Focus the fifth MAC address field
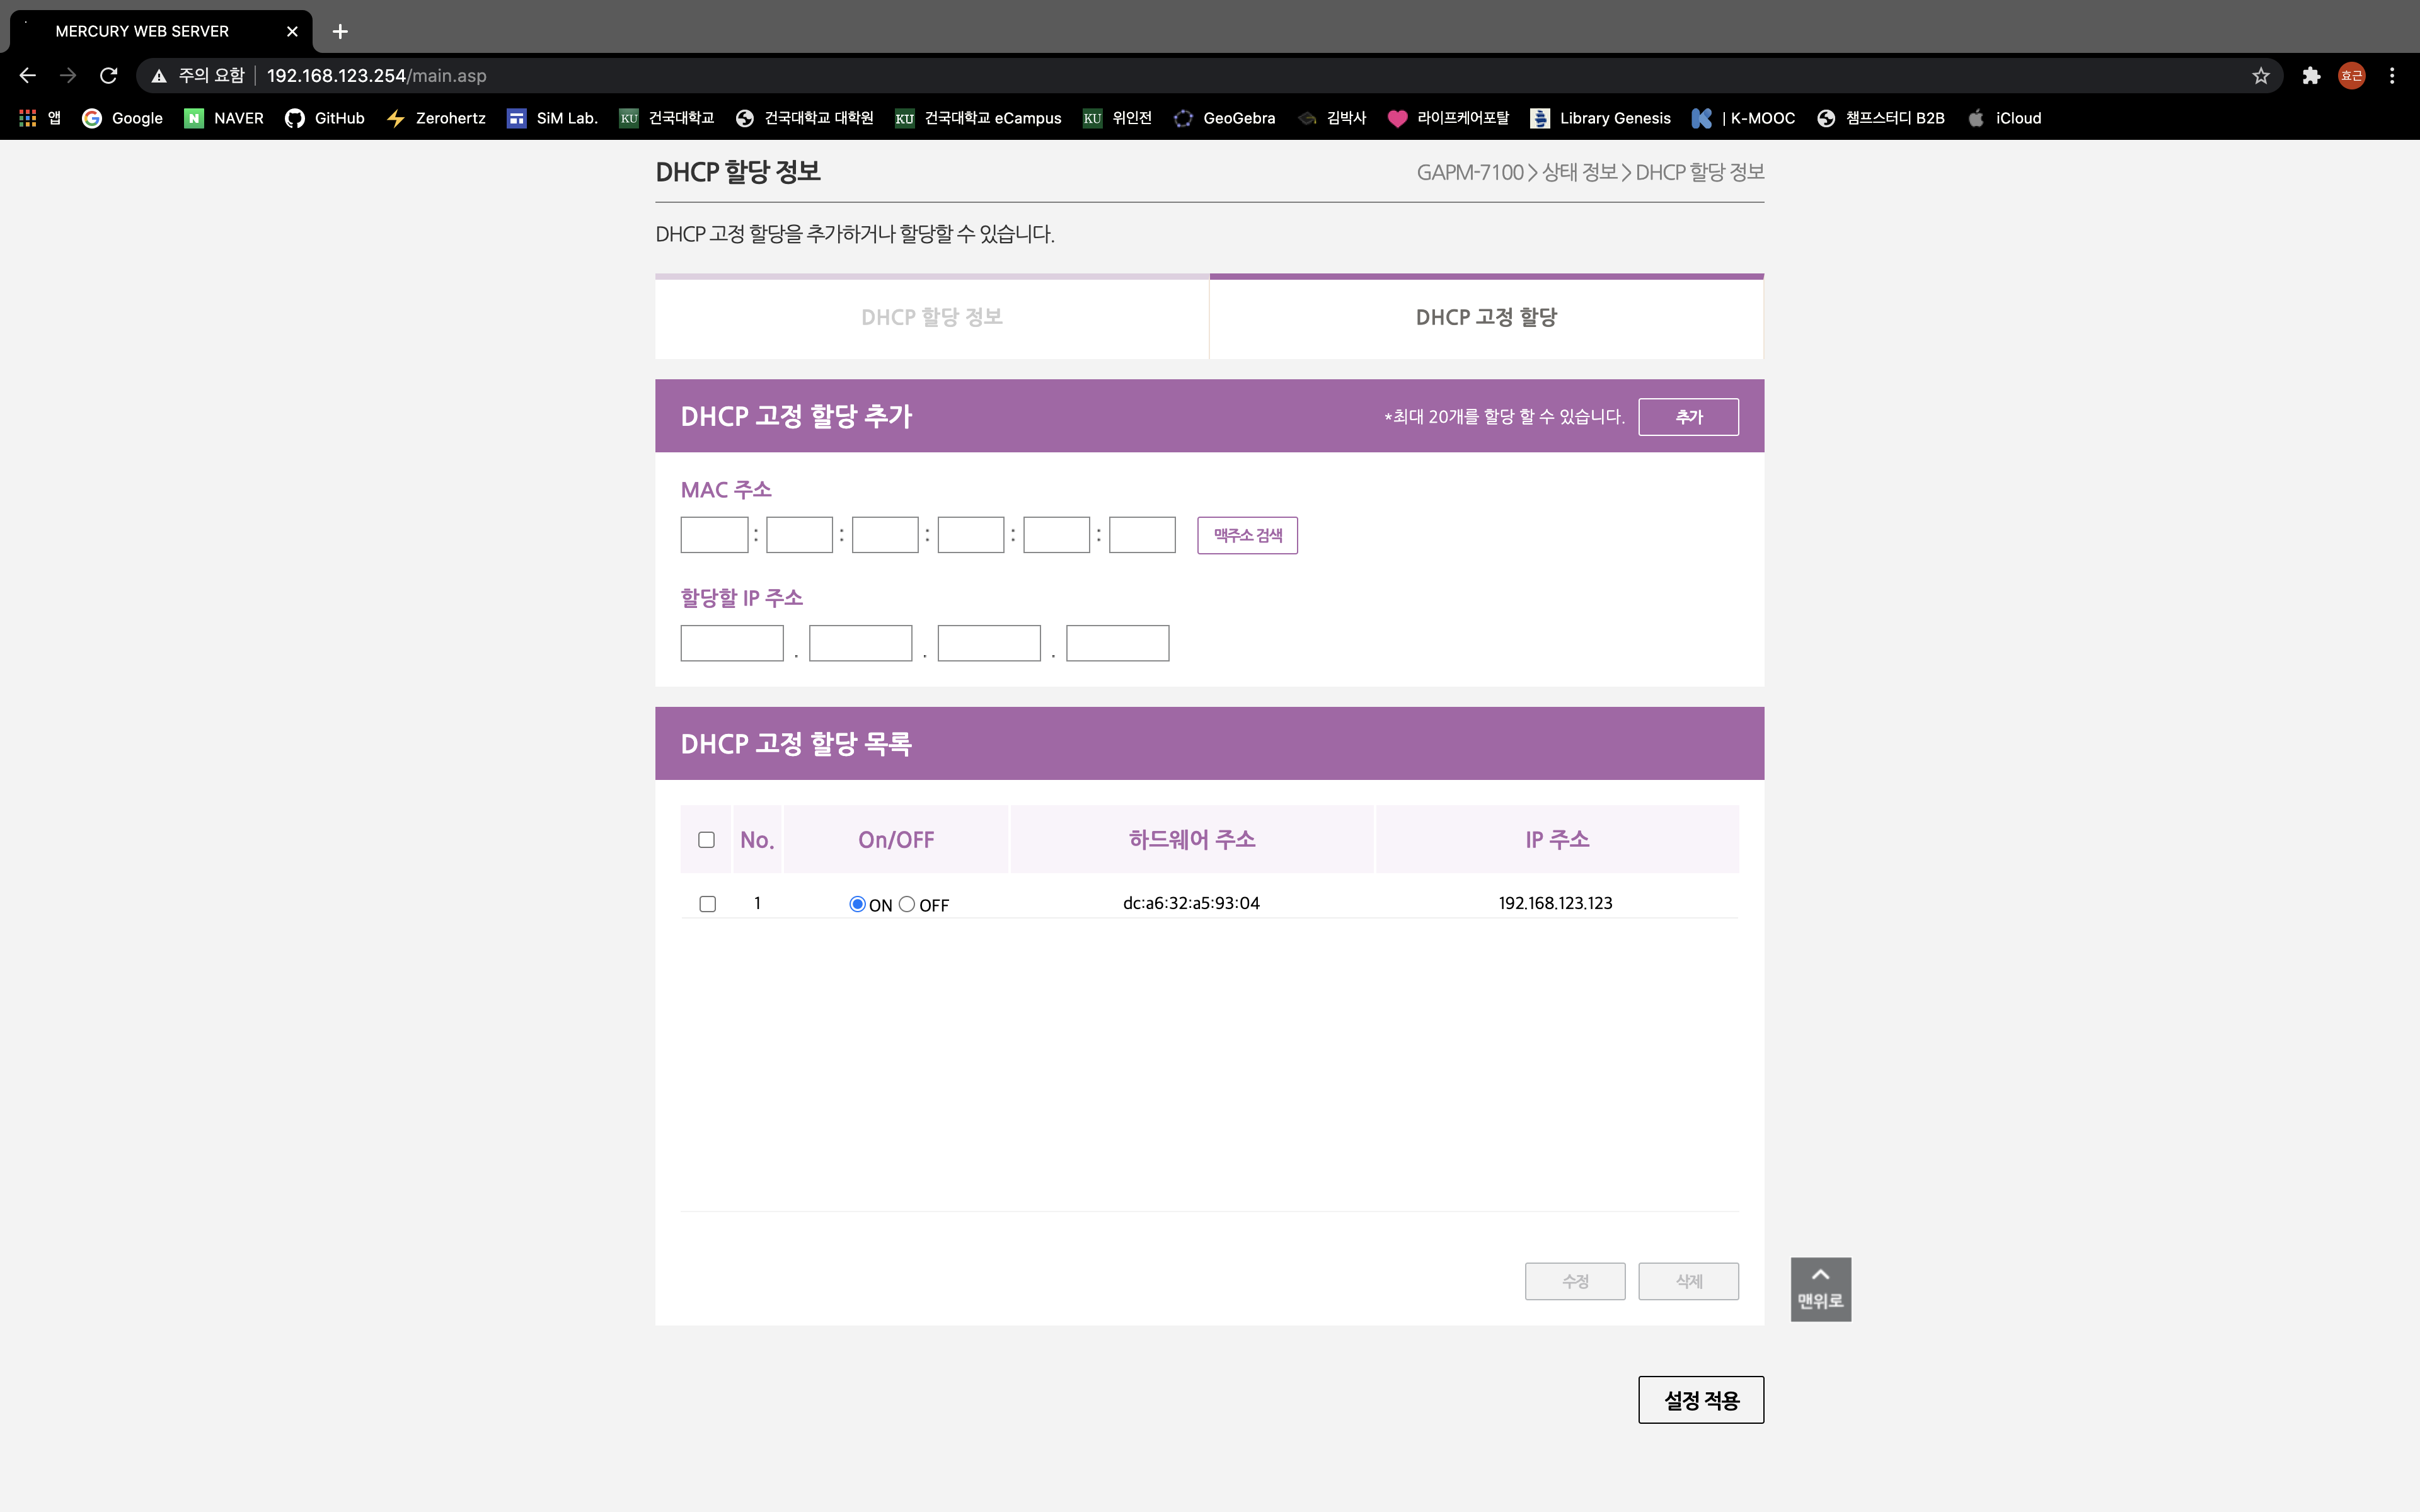Screen dimensions: 2420x1512 pyautogui.click(x=1056, y=535)
